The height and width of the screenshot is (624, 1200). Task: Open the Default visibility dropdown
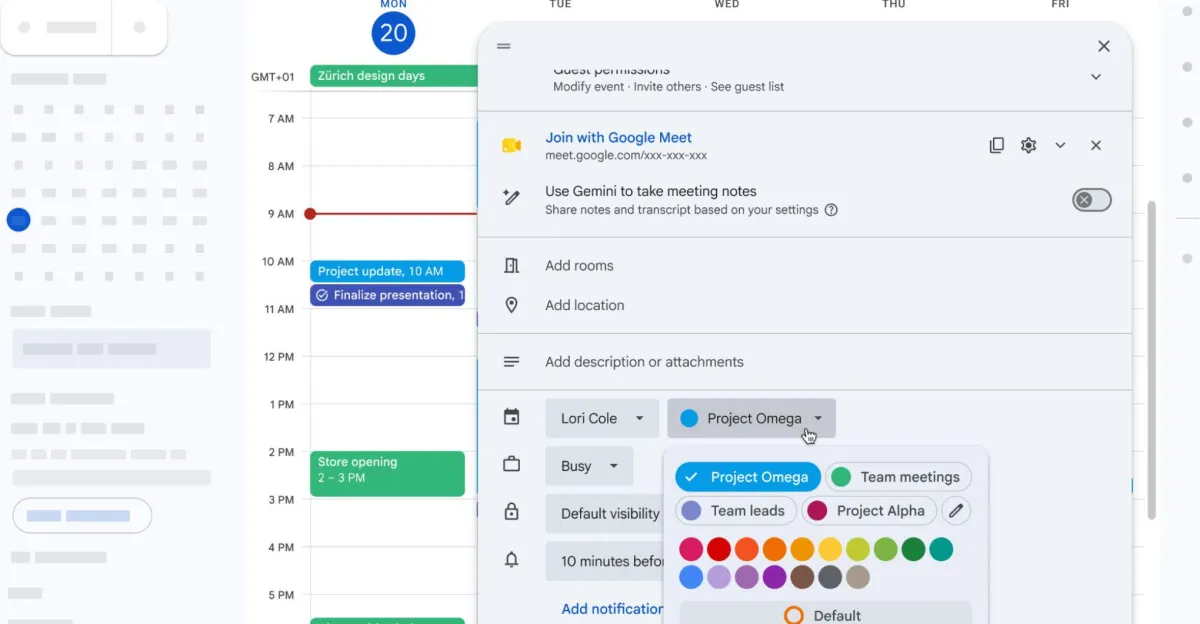(x=604, y=513)
